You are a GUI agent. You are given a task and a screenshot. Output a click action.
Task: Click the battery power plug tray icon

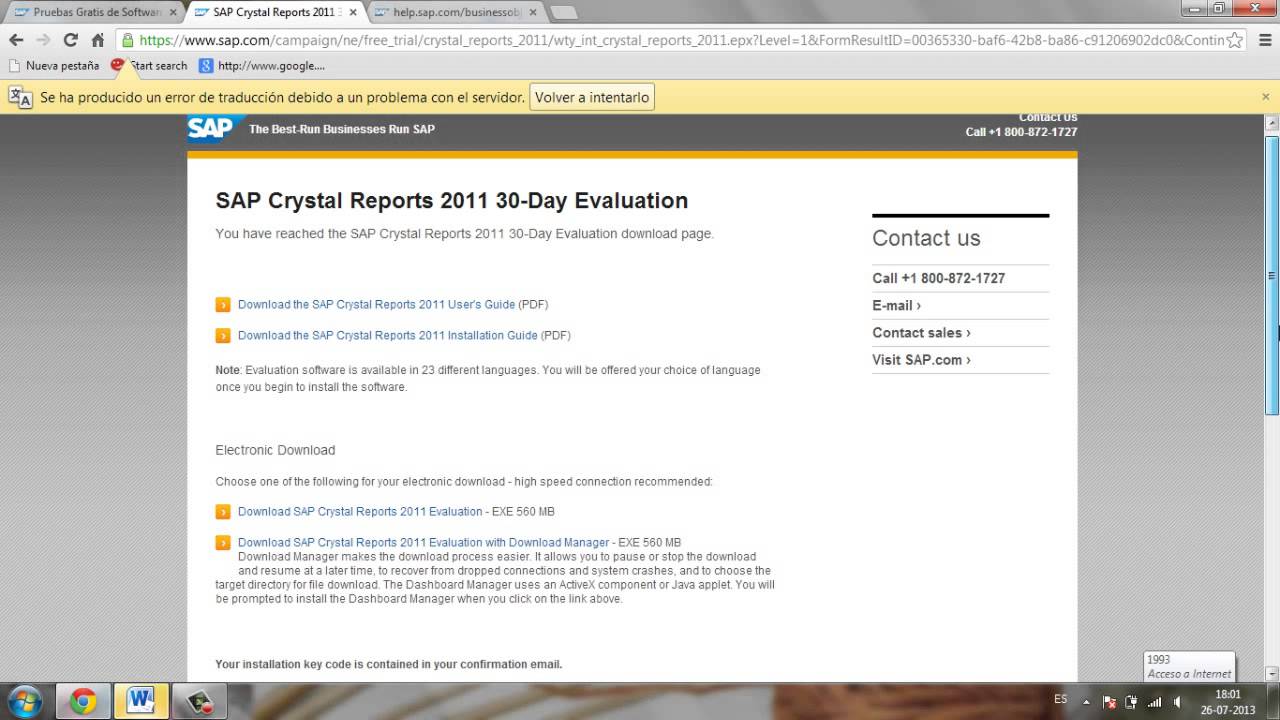[x=1131, y=702]
